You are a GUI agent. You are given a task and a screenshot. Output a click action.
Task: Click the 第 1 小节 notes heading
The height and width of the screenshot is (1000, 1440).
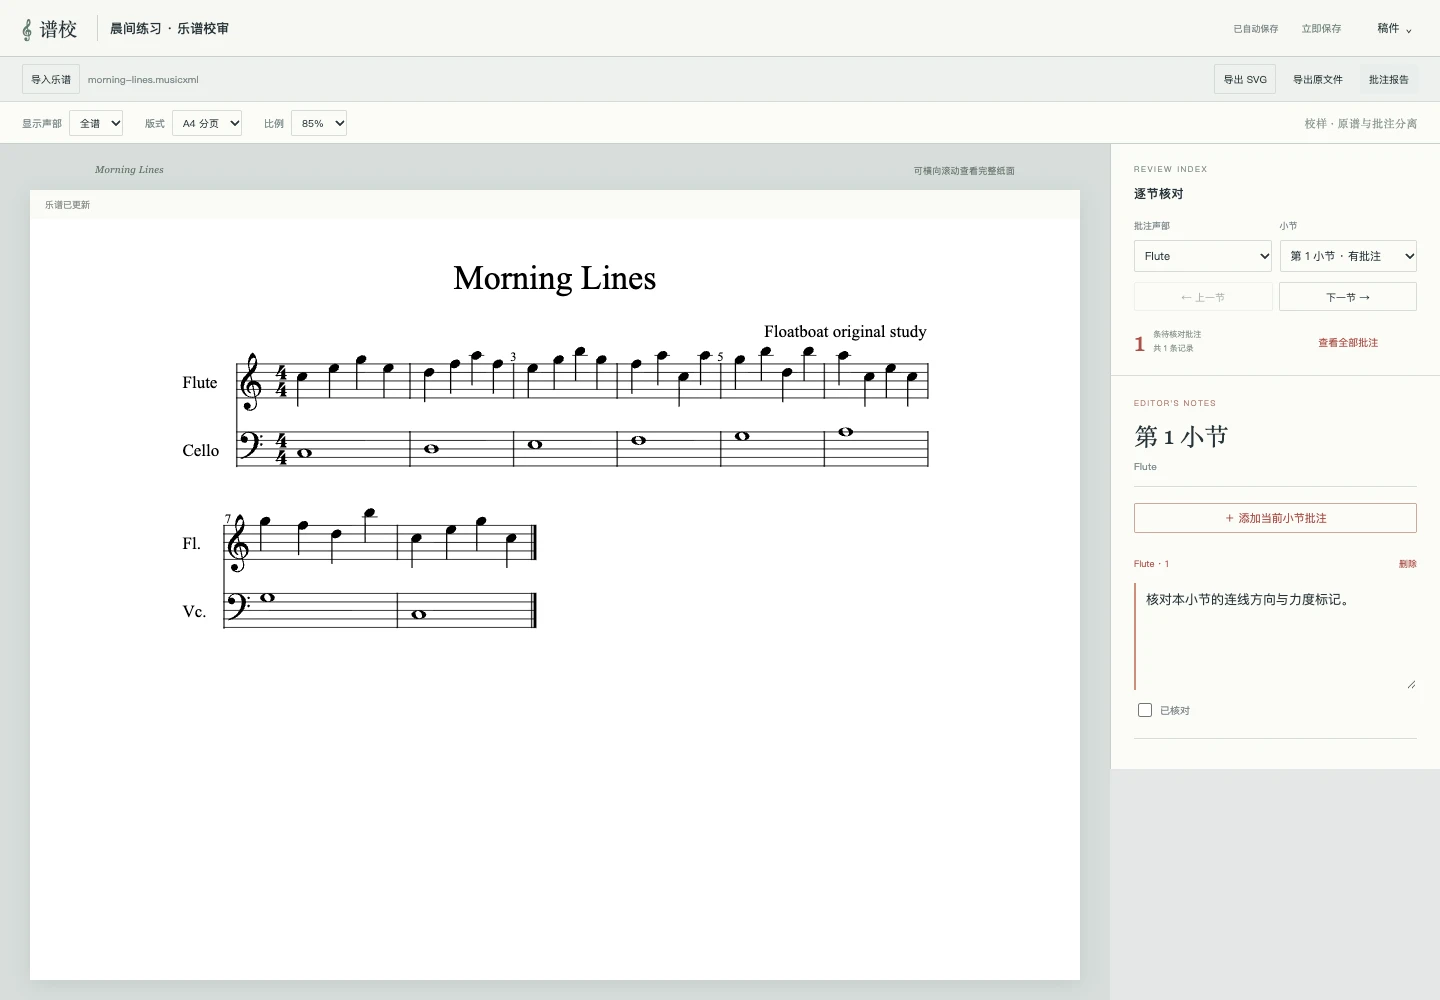coord(1181,436)
